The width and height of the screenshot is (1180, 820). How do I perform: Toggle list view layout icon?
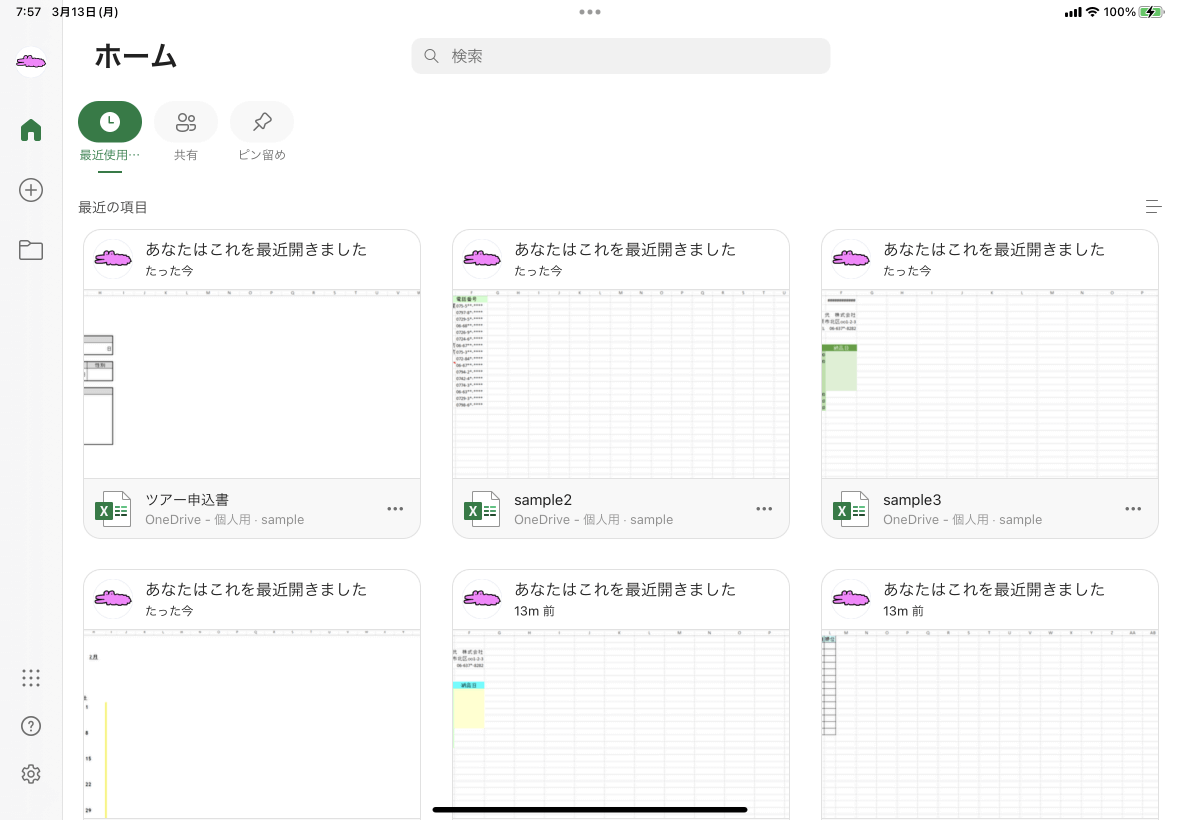(1153, 206)
